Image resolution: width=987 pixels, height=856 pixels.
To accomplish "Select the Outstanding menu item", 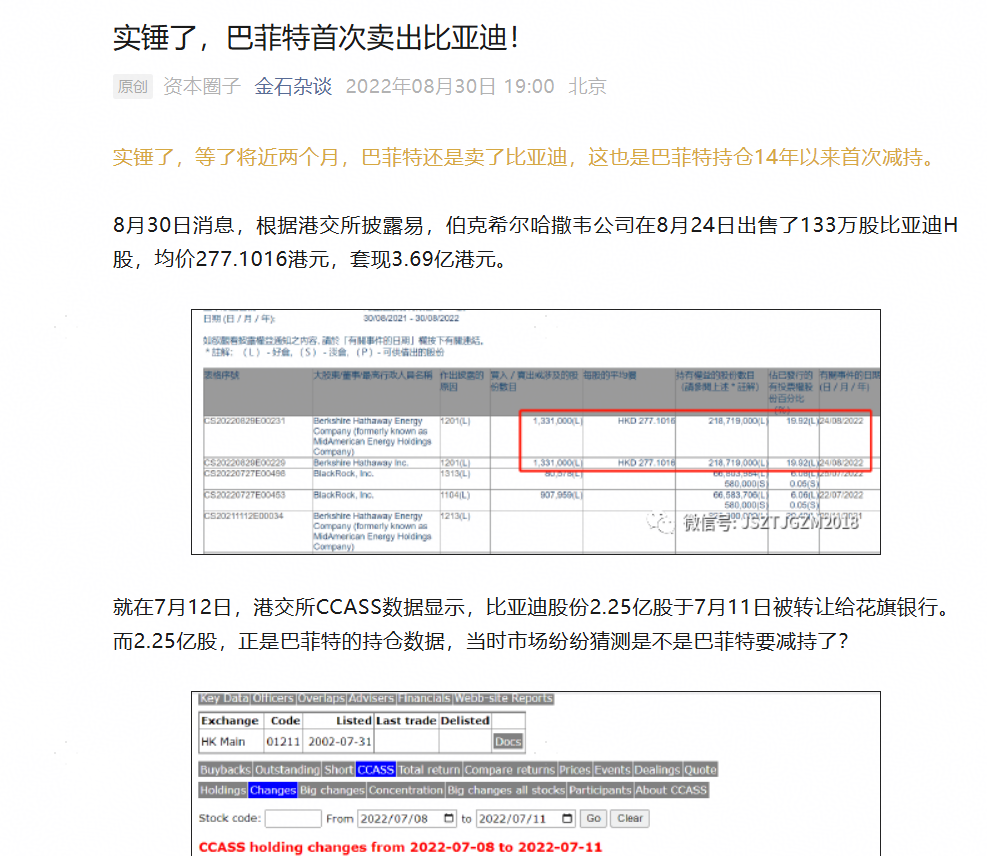I will (x=287, y=770).
